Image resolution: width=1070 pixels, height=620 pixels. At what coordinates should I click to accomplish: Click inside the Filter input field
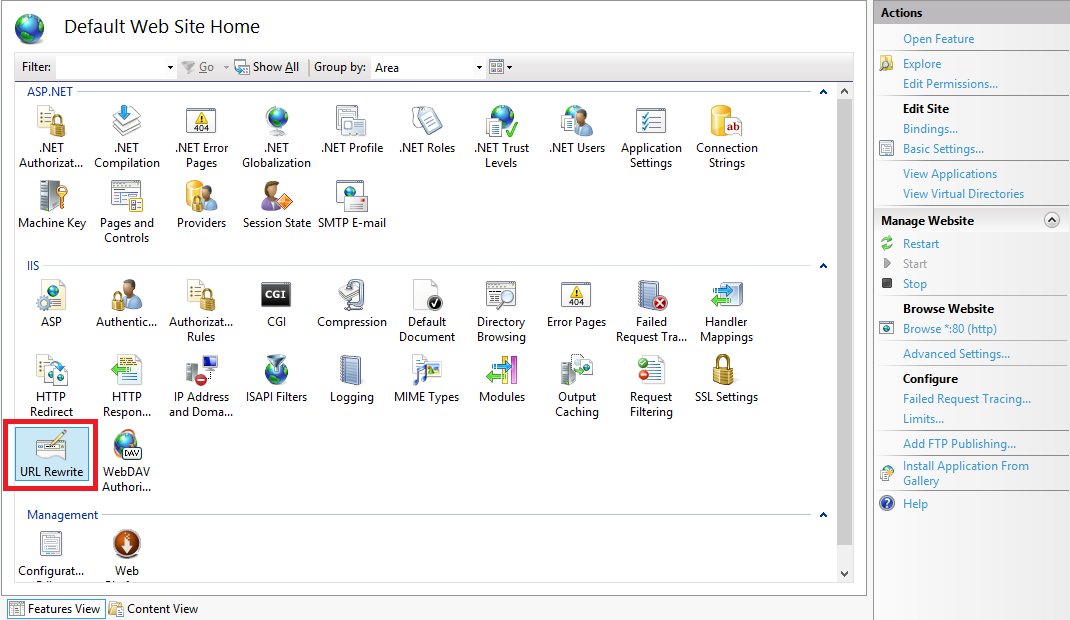[x=110, y=67]
